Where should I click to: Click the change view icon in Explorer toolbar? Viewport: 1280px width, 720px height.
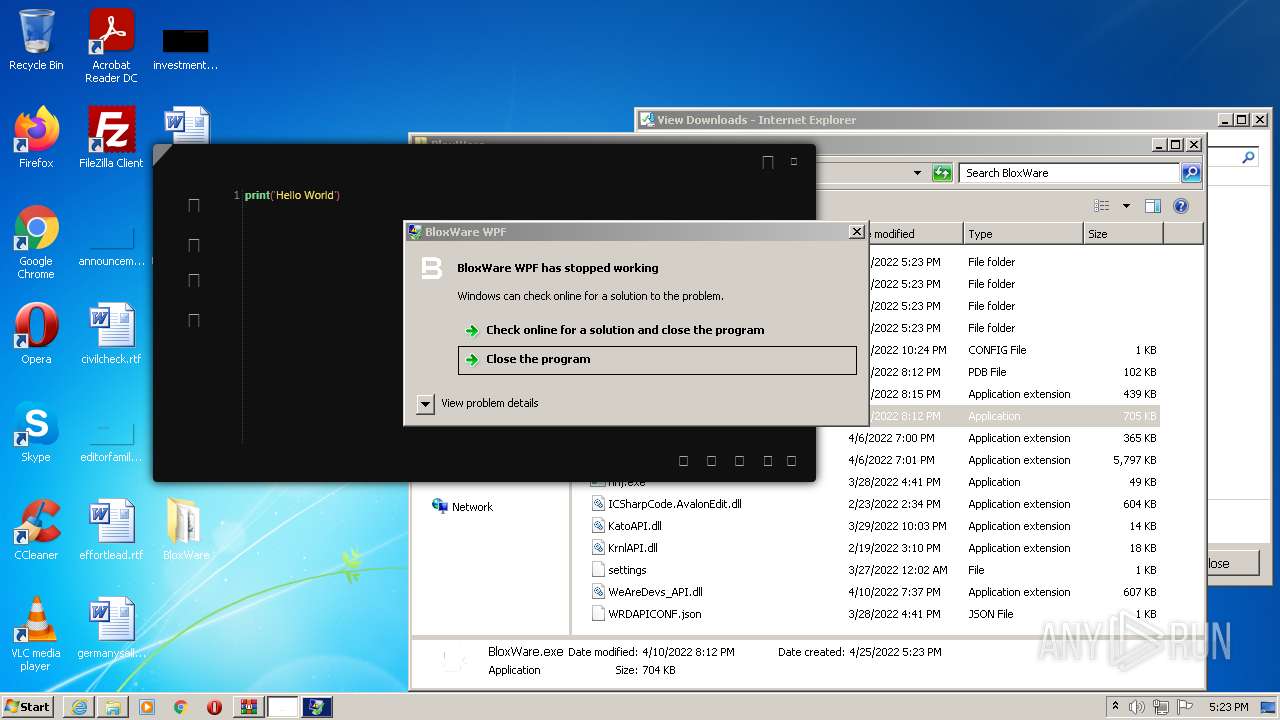tap(1102, 206)
